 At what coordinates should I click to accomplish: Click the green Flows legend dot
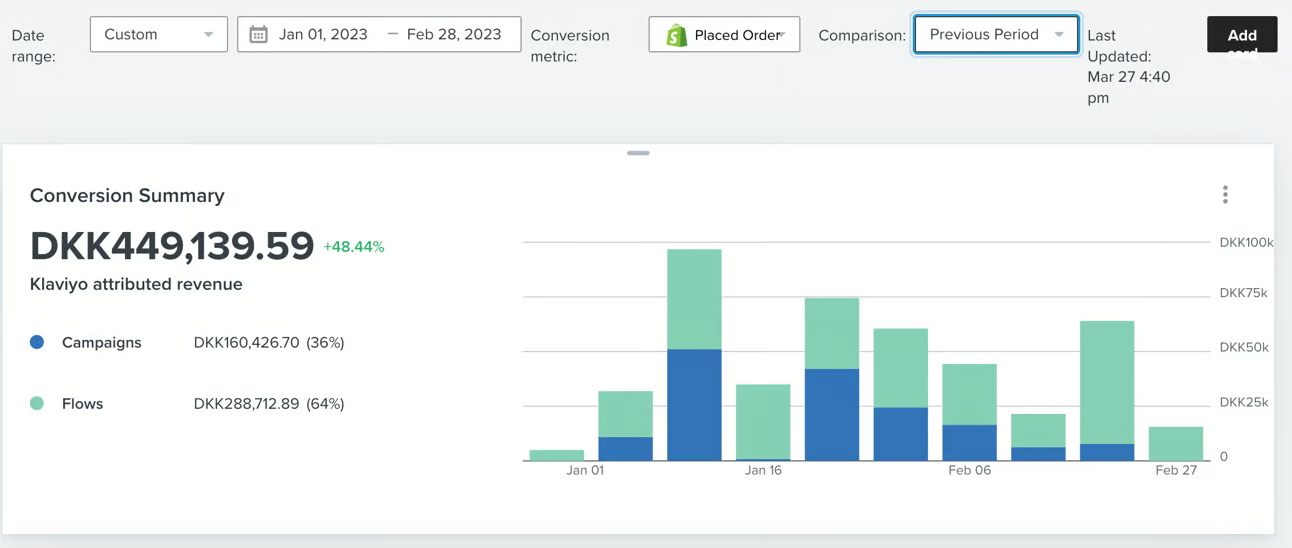coord(37,404)
